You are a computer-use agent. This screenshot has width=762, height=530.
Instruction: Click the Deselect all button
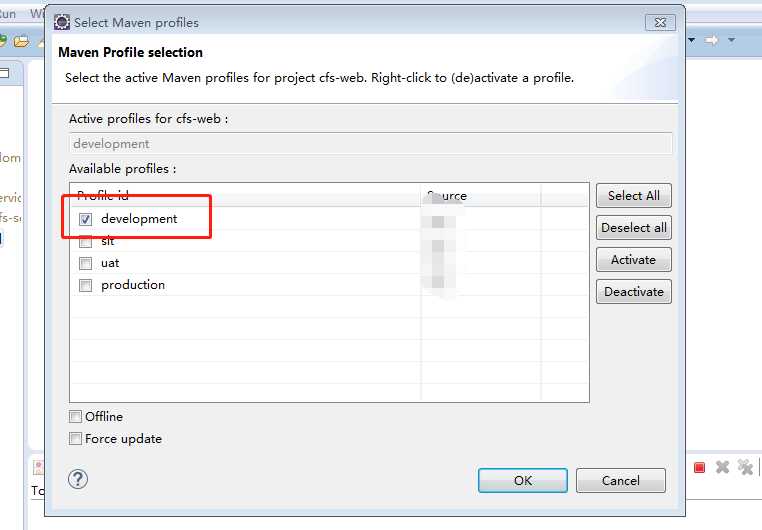(x=633, y=228)
